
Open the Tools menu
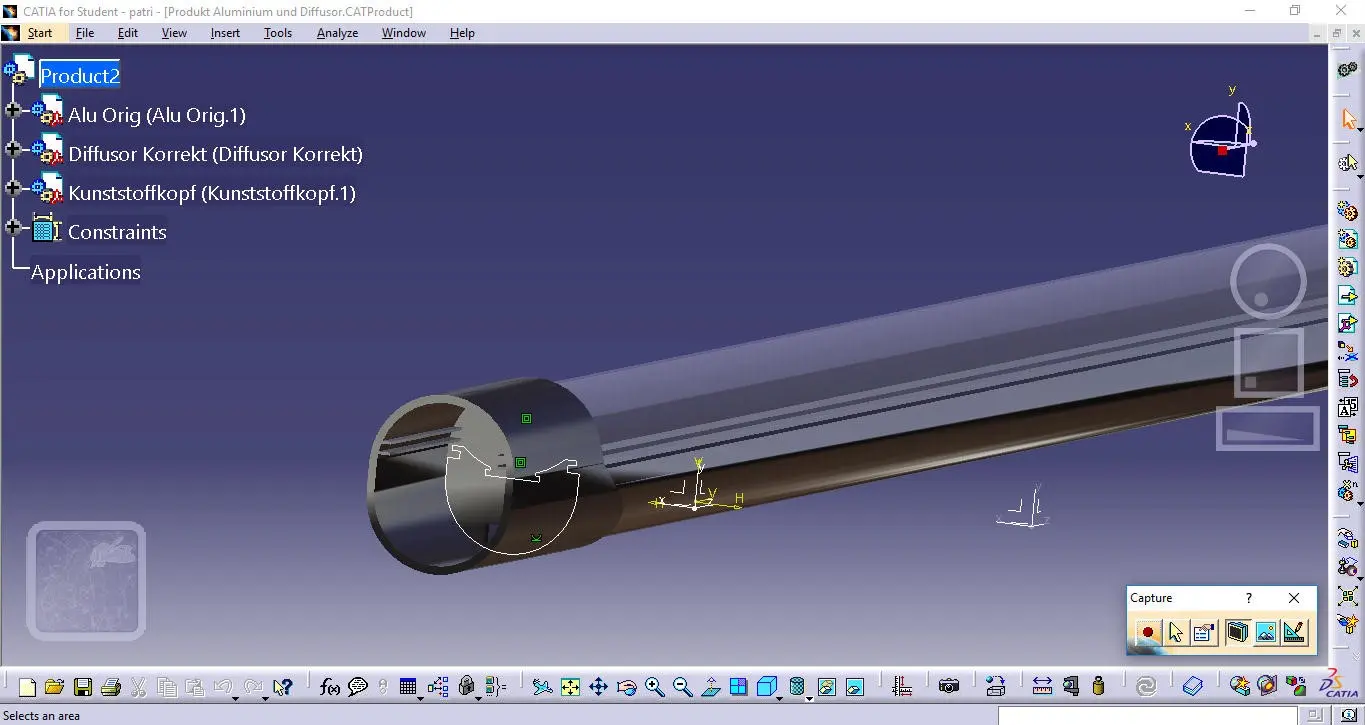(x=278, y=33)
